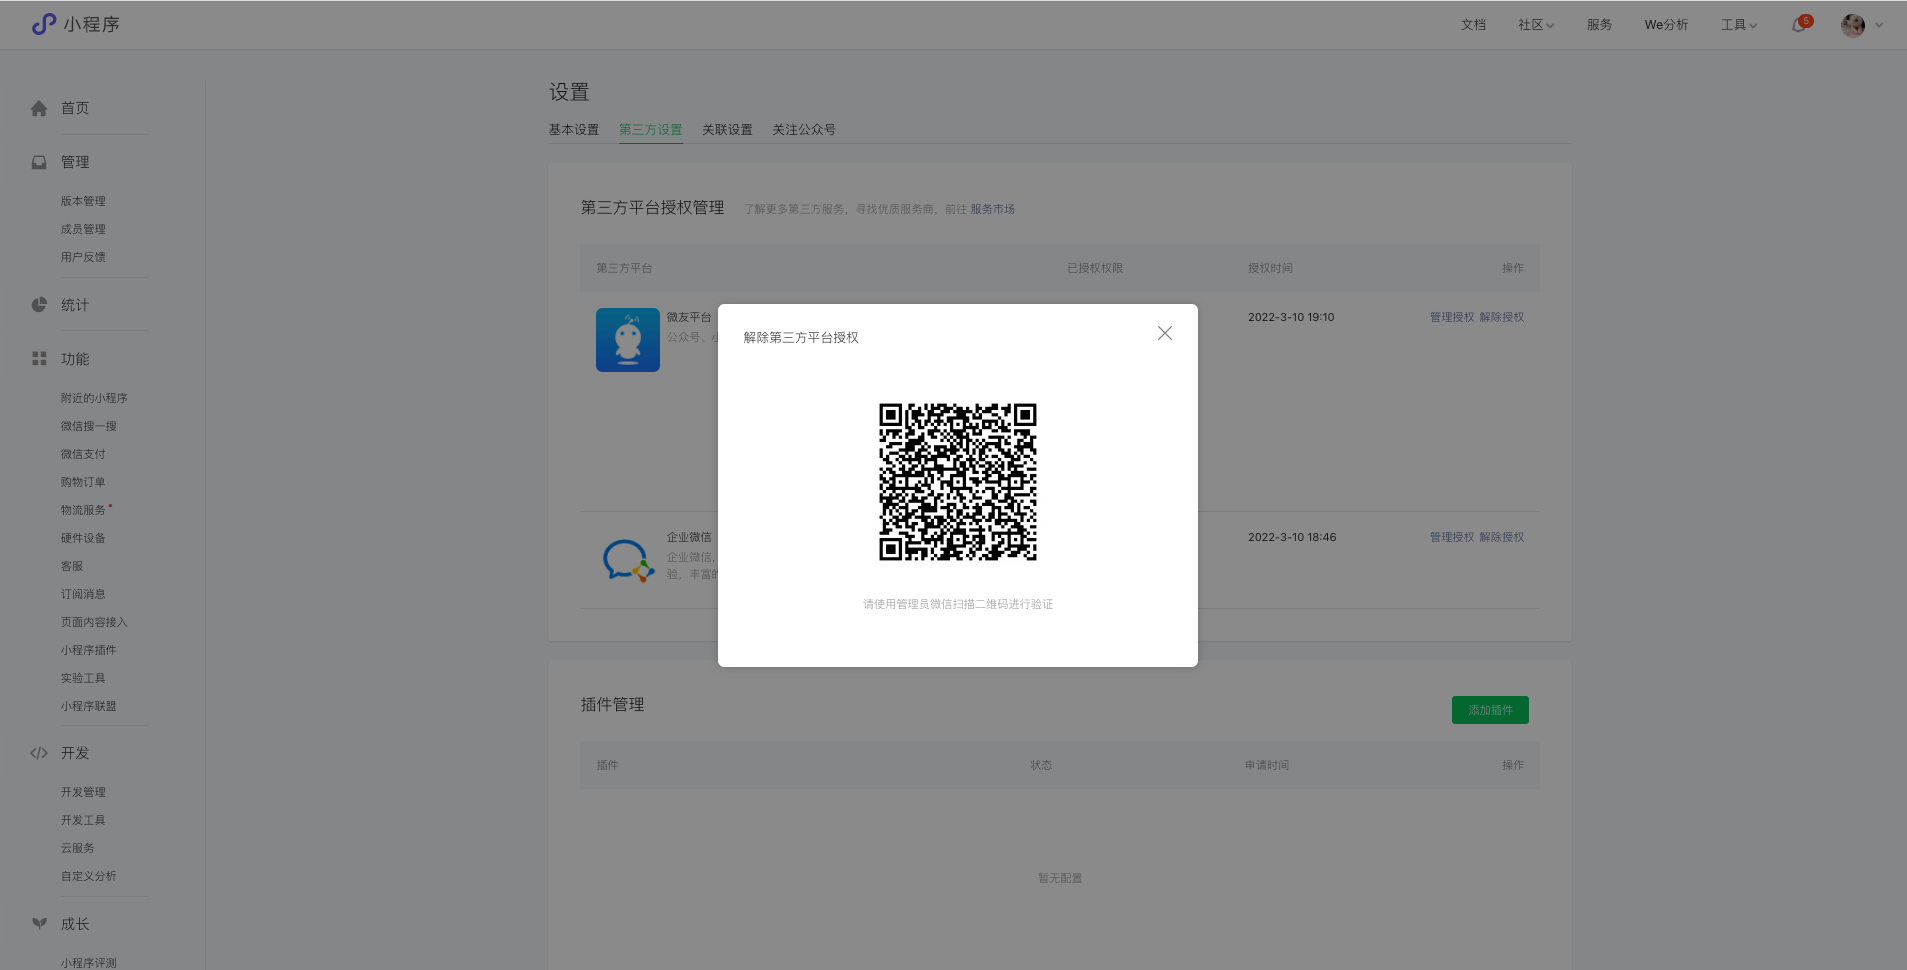Open 用户反馈 in sidebar

click(83, 257)
